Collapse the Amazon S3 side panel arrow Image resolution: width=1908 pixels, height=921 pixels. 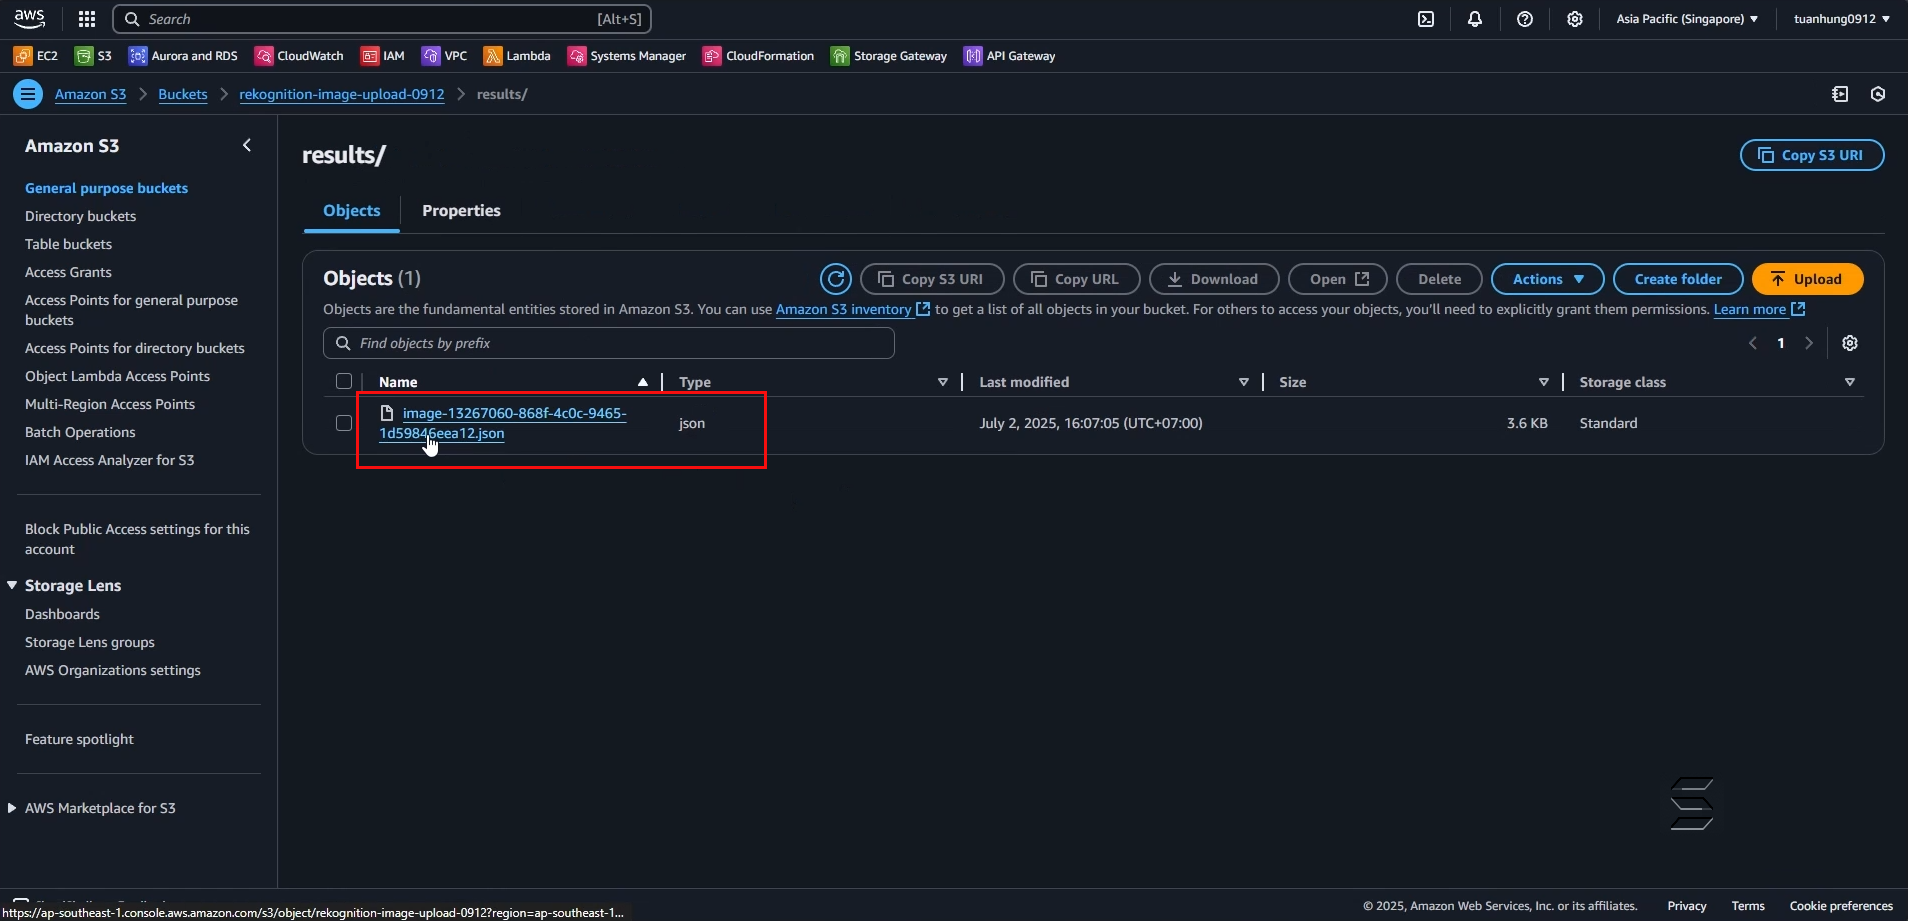point(247,146)
